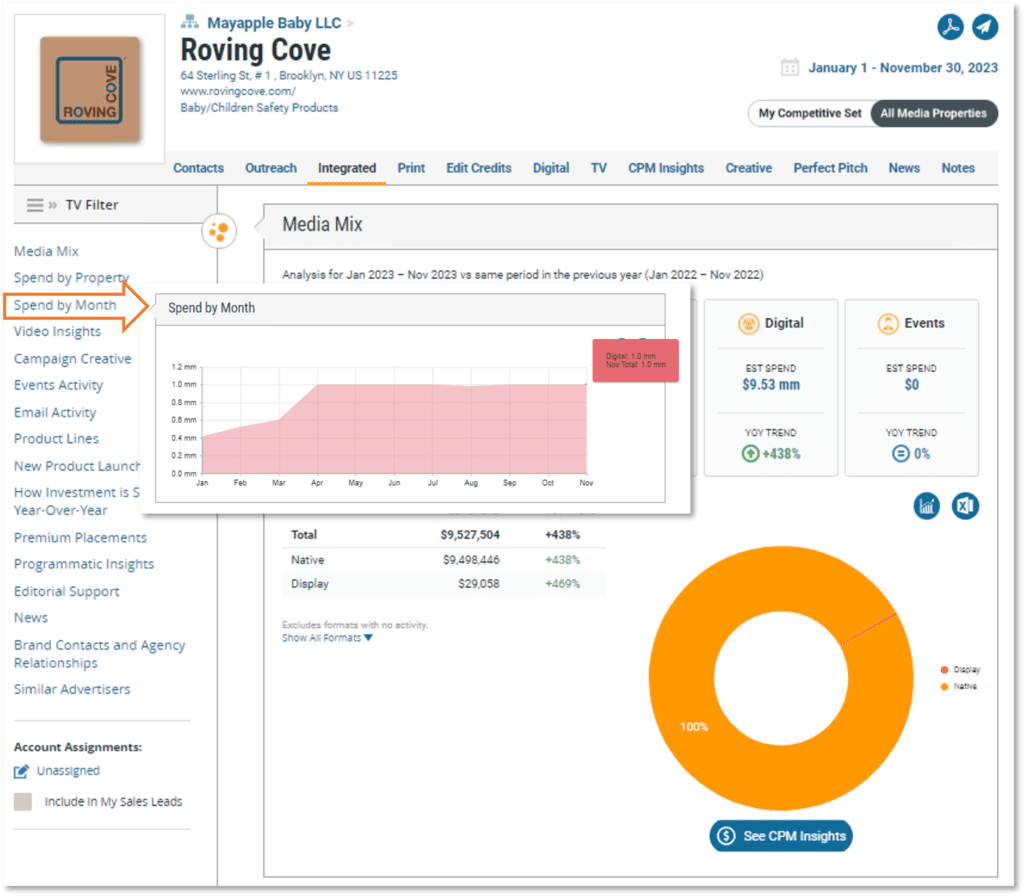
Task: Select Media Mix in the sidebar
Action: pyautogui.click(x=46, y=251)
